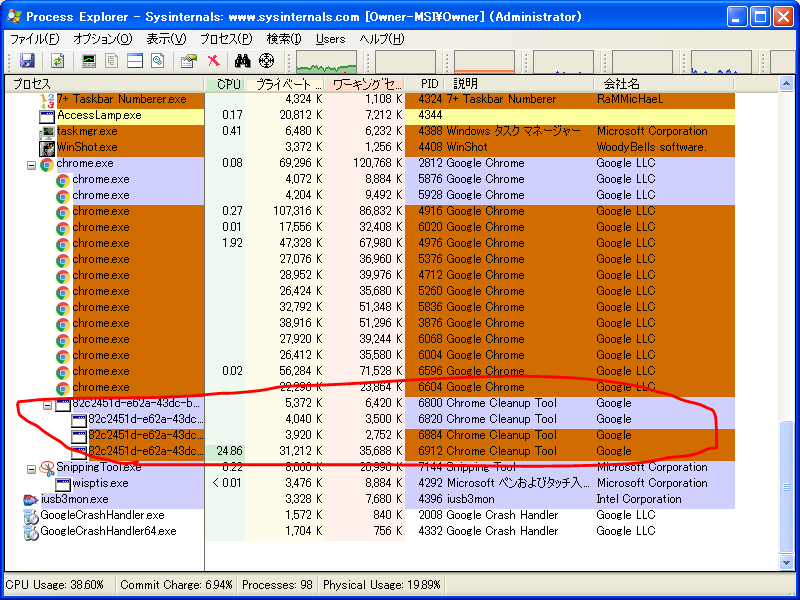
Task: Sort by the プロセス column header
Action: click(x=104, y=84)
